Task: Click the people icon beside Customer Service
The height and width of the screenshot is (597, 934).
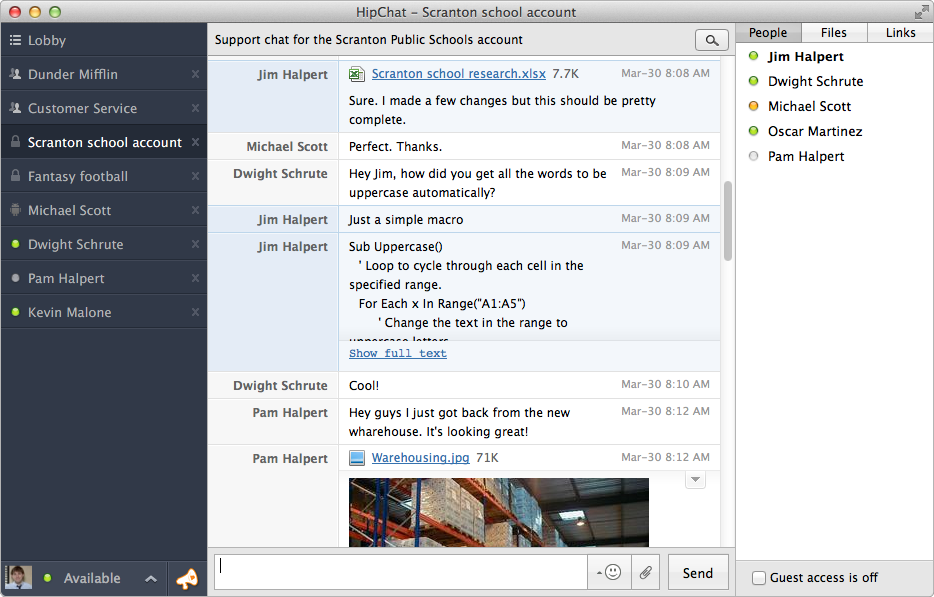Action: [15, 108]
